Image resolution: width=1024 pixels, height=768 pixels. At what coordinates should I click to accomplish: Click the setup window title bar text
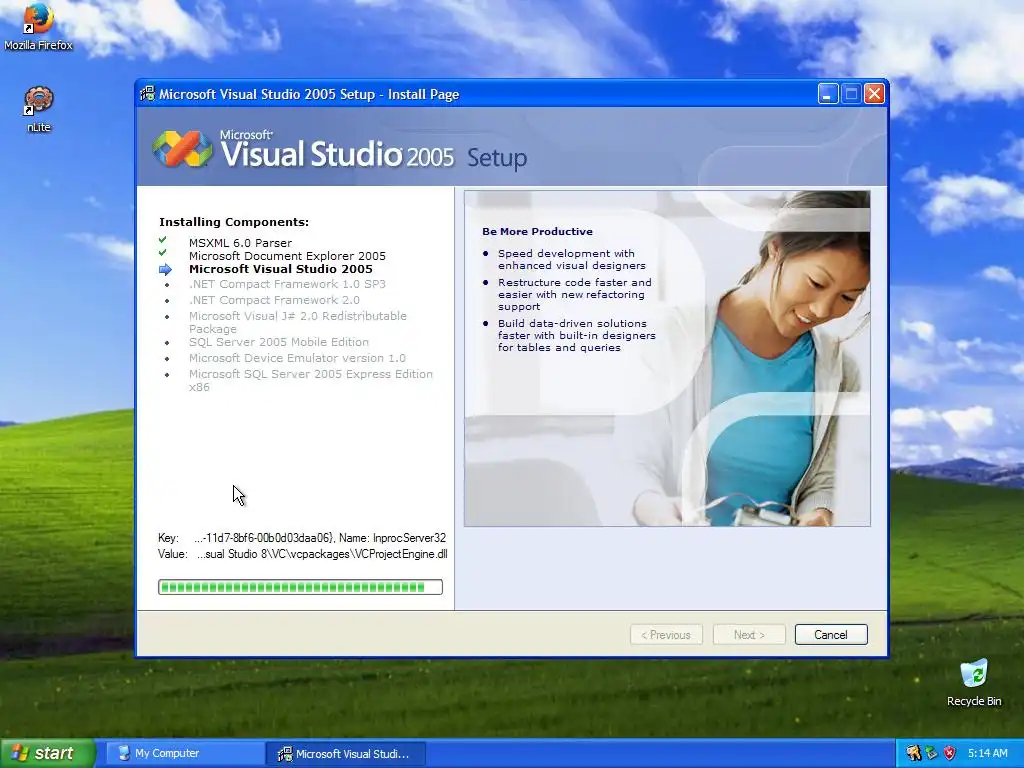click(x=309, y=94)
